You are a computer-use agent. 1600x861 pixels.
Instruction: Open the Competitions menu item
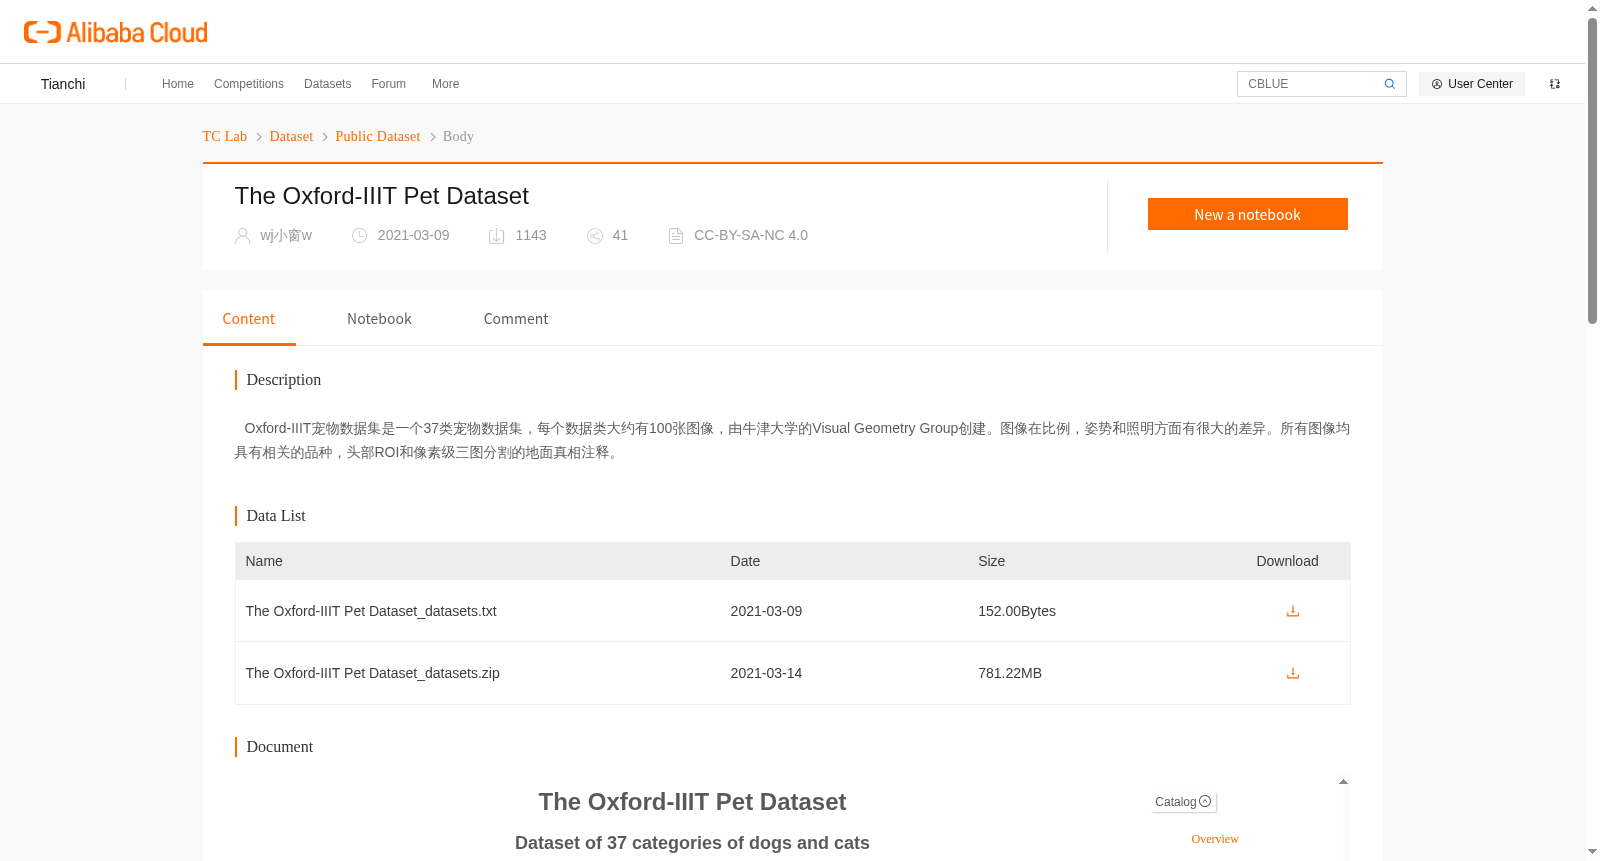point(249,84)
